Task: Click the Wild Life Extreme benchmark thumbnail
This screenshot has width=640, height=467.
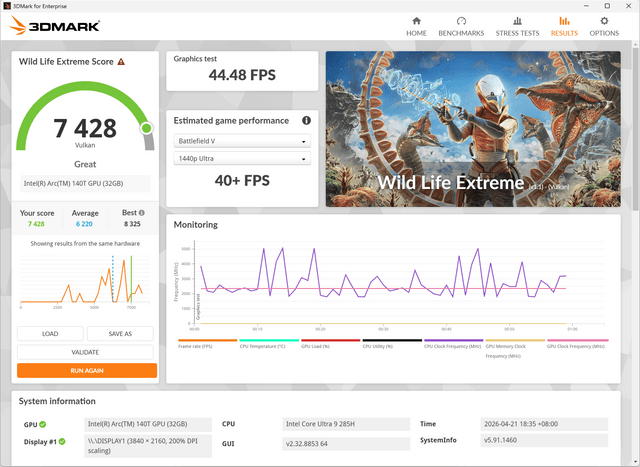Action: tap(473, 129)
